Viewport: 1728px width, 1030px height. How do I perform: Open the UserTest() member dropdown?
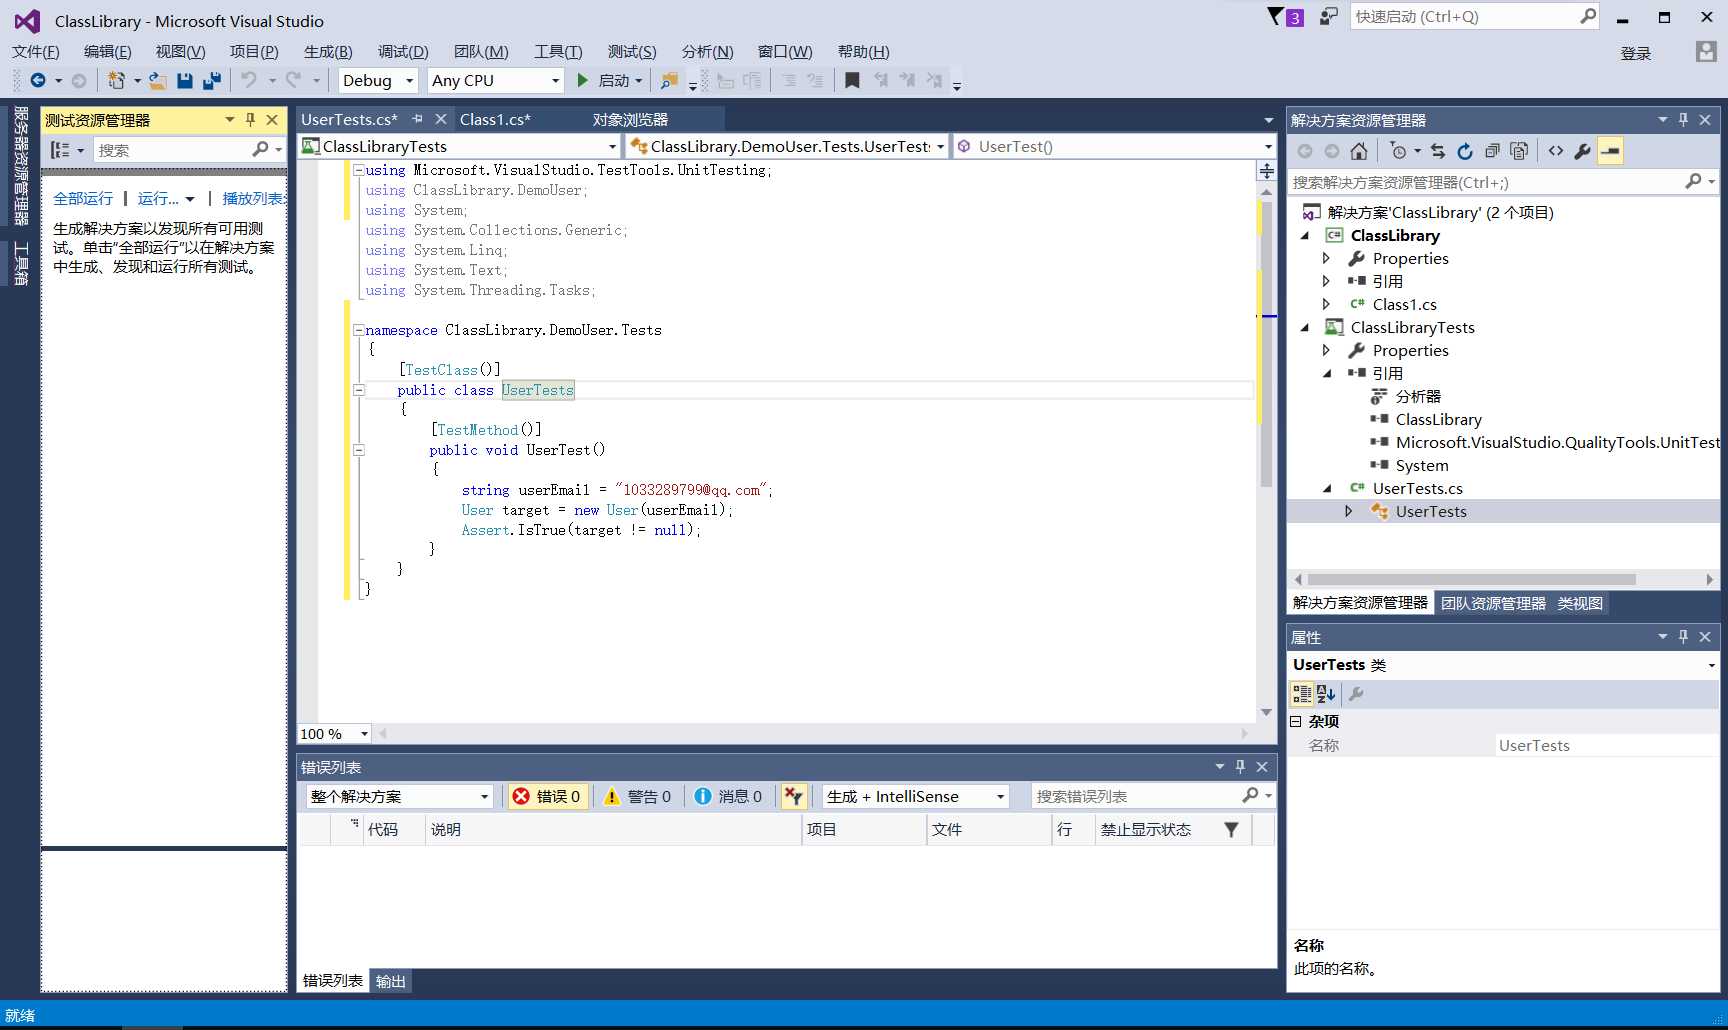1114,146
